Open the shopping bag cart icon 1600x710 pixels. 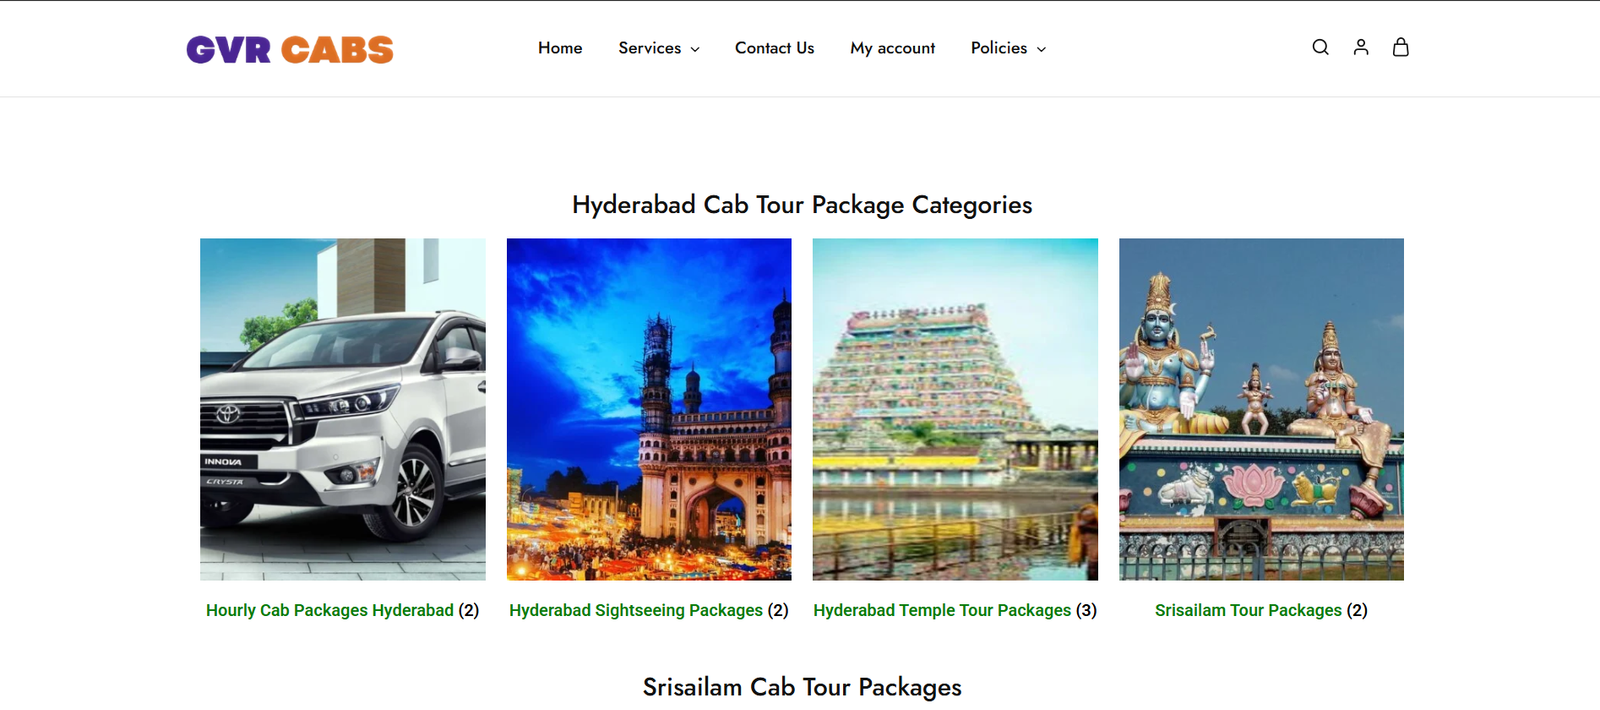pyautogui.click(x=1400, y=47)
